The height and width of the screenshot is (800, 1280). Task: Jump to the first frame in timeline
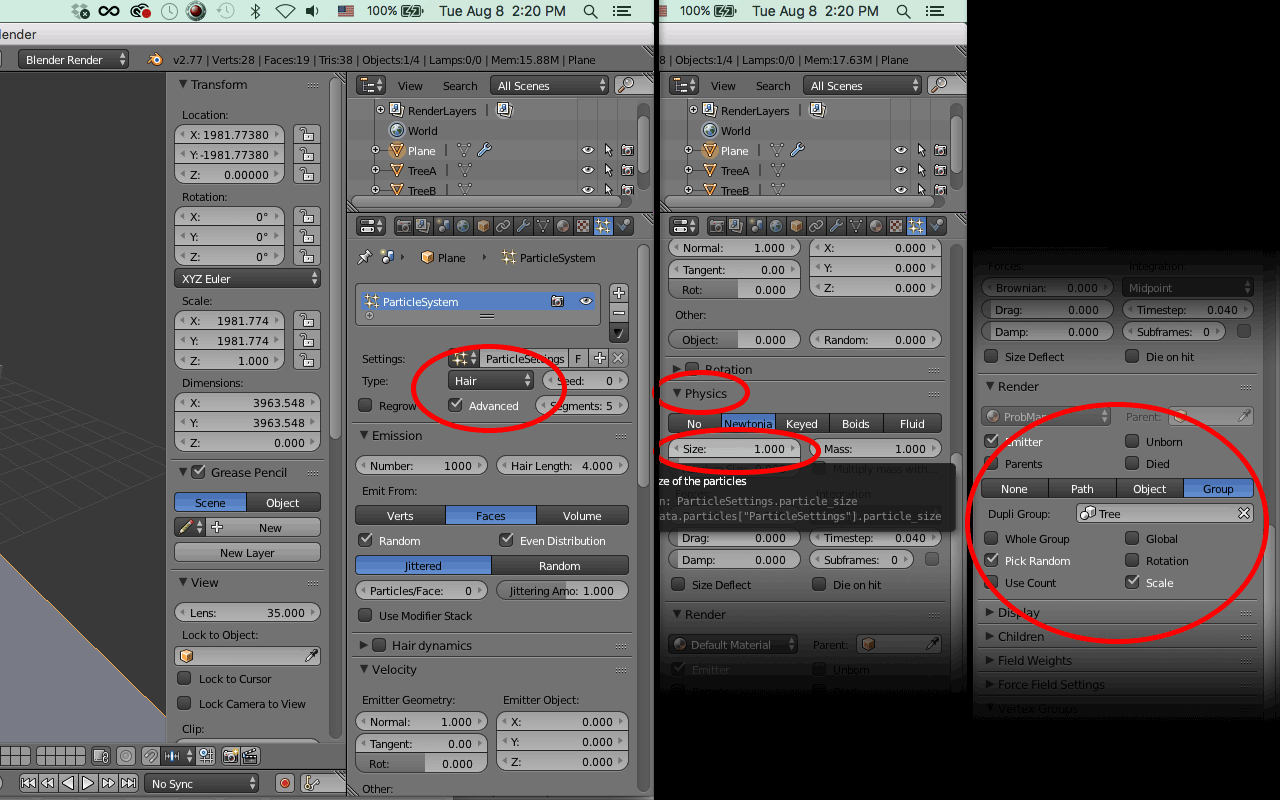28,783
